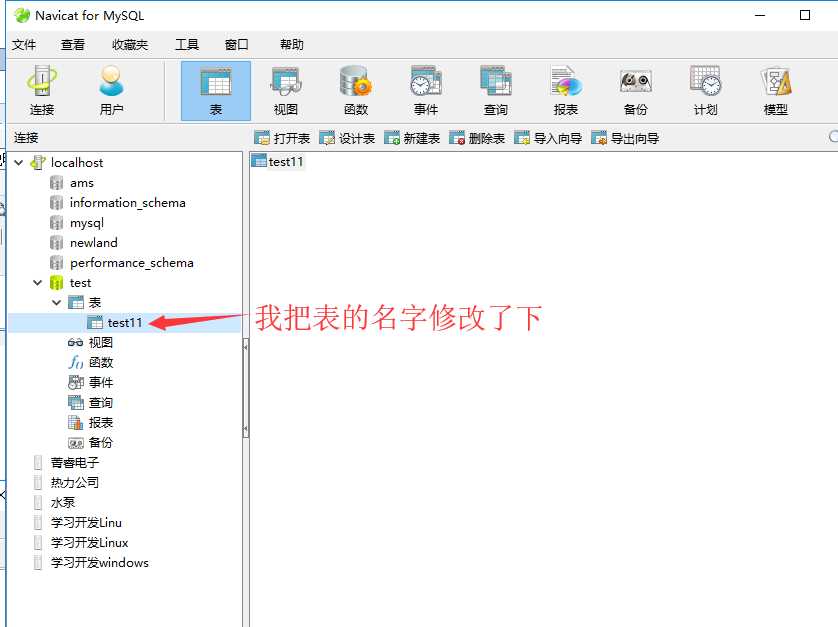Open the 查看 (View) menu
838x627 pixels.
click(73, 45)
